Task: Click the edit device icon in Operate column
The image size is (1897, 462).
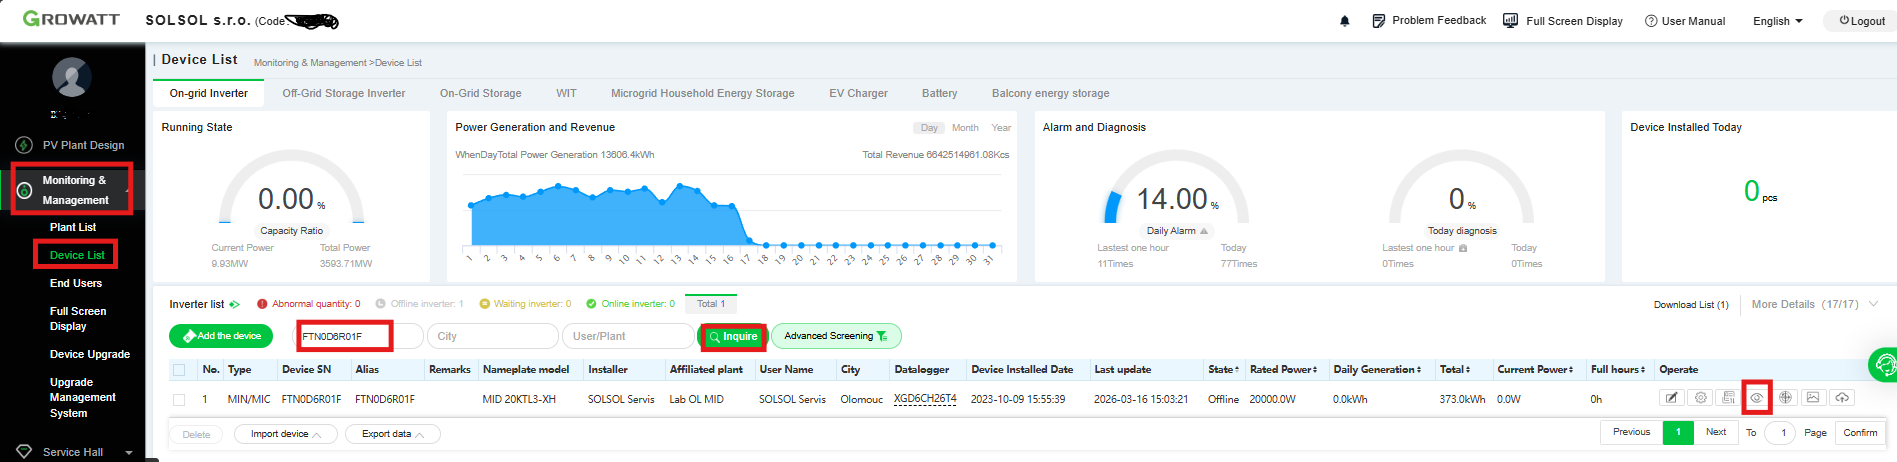Action: pos(1671,398)
